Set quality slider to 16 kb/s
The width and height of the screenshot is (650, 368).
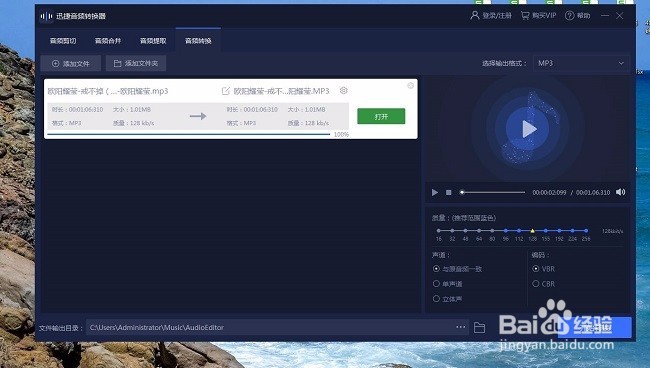click(x=439, y=230)
